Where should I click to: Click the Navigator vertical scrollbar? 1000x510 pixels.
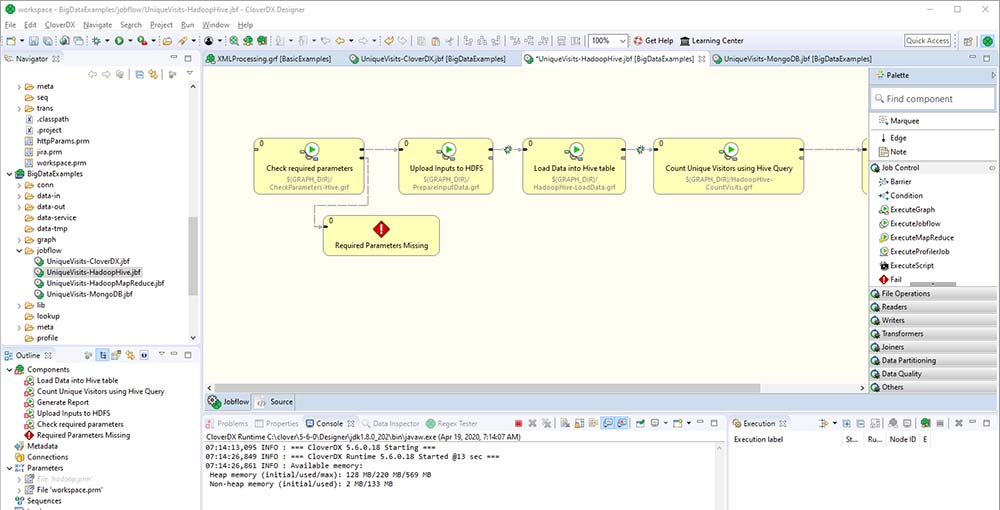click(x=193, y=255)
